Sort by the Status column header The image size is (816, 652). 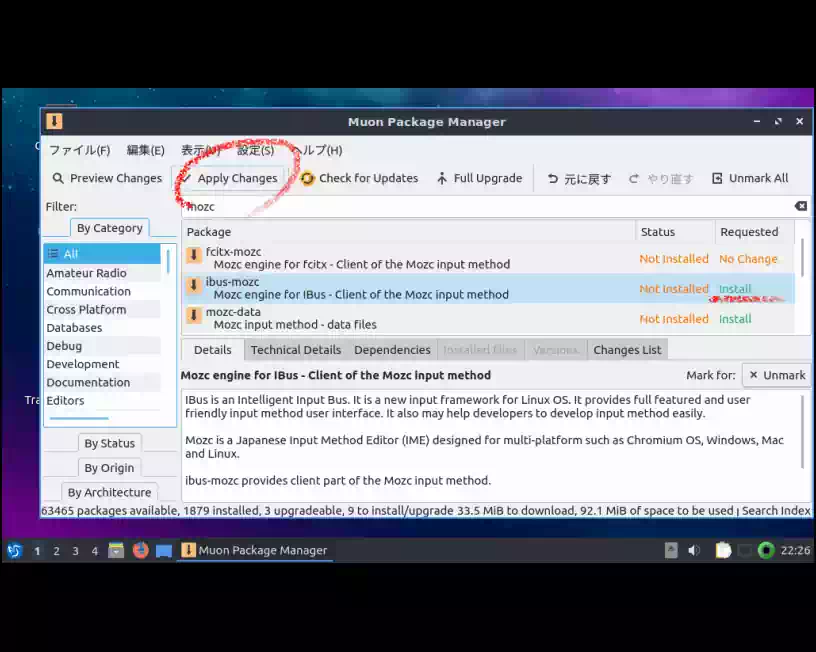coord(675,232)
